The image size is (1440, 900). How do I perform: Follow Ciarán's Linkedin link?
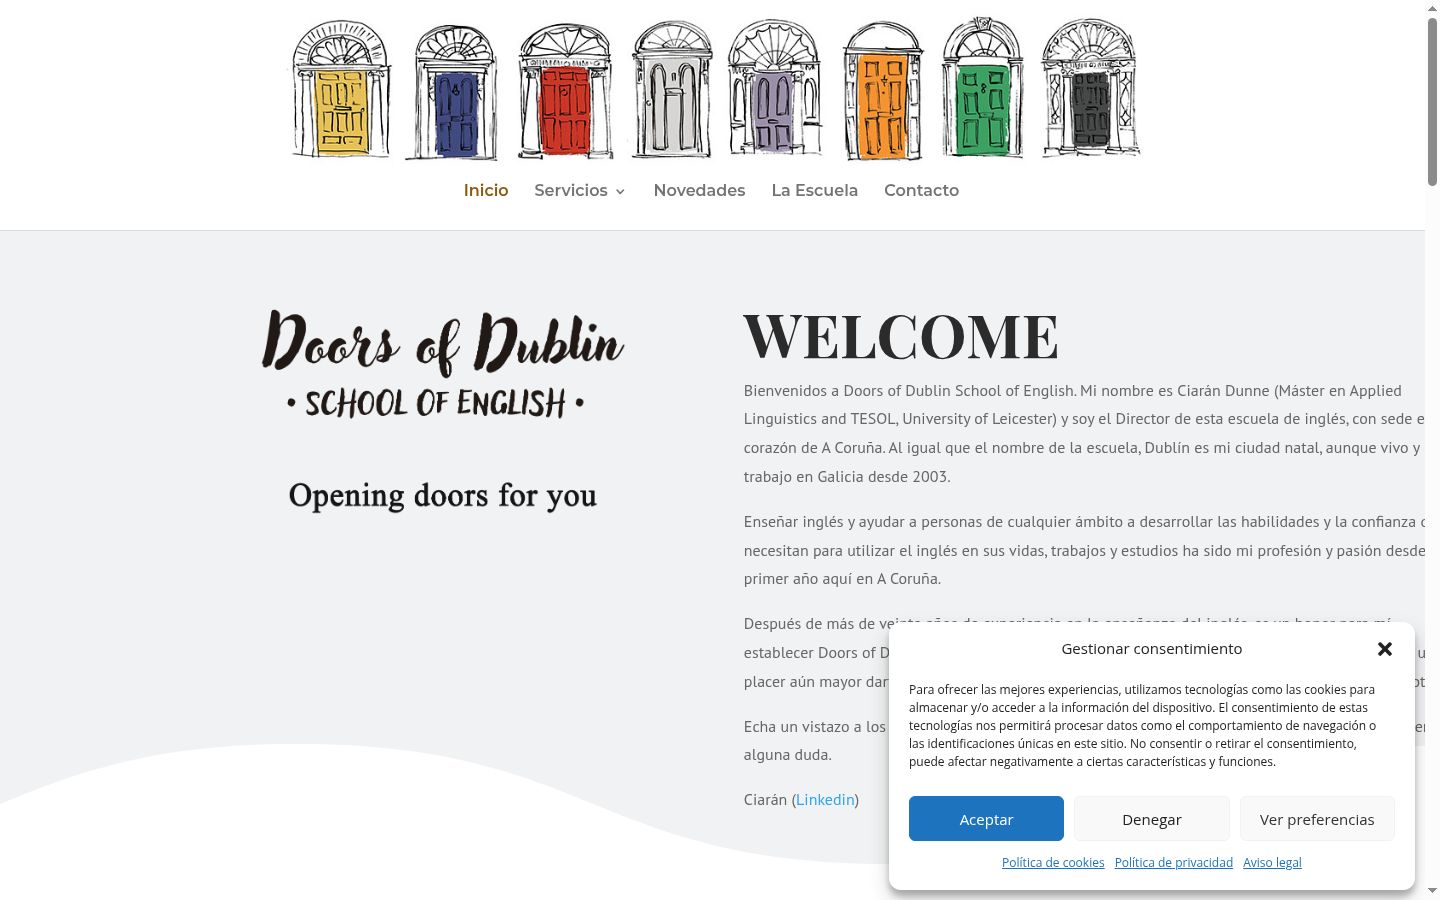(x=825, y=799)
